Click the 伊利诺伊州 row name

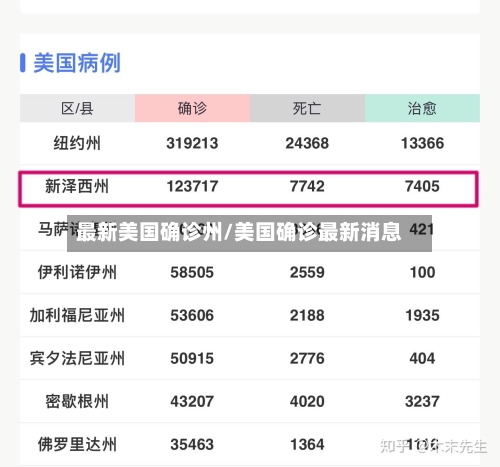tap(77, 272)
